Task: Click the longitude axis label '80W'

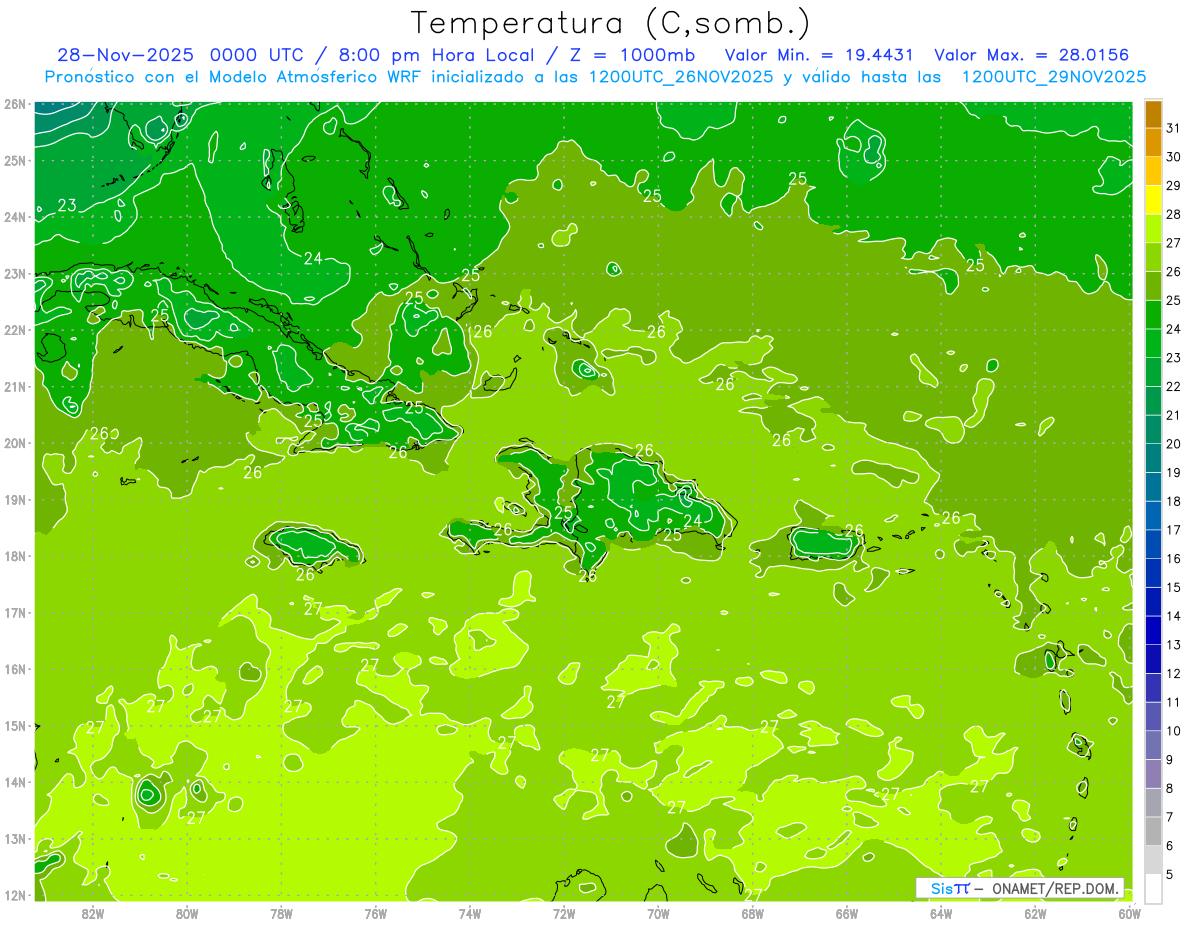Action: click(187, 913)
